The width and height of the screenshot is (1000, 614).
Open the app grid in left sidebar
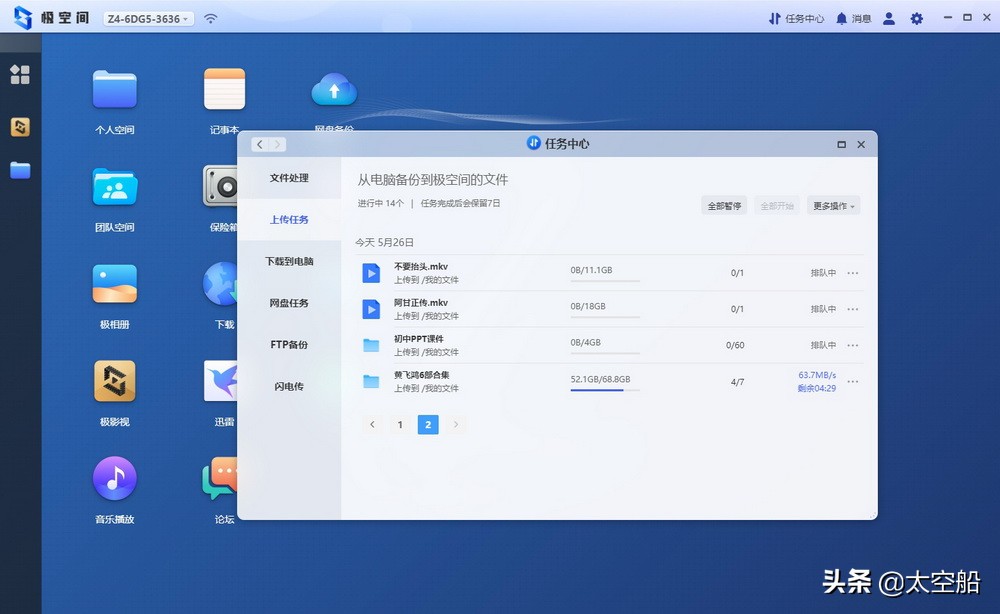click(20, 75)
